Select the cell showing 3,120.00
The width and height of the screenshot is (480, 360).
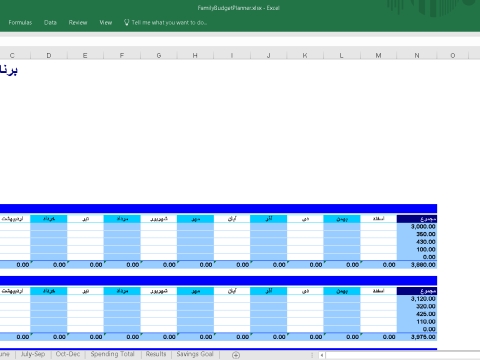tap(417, 299)
